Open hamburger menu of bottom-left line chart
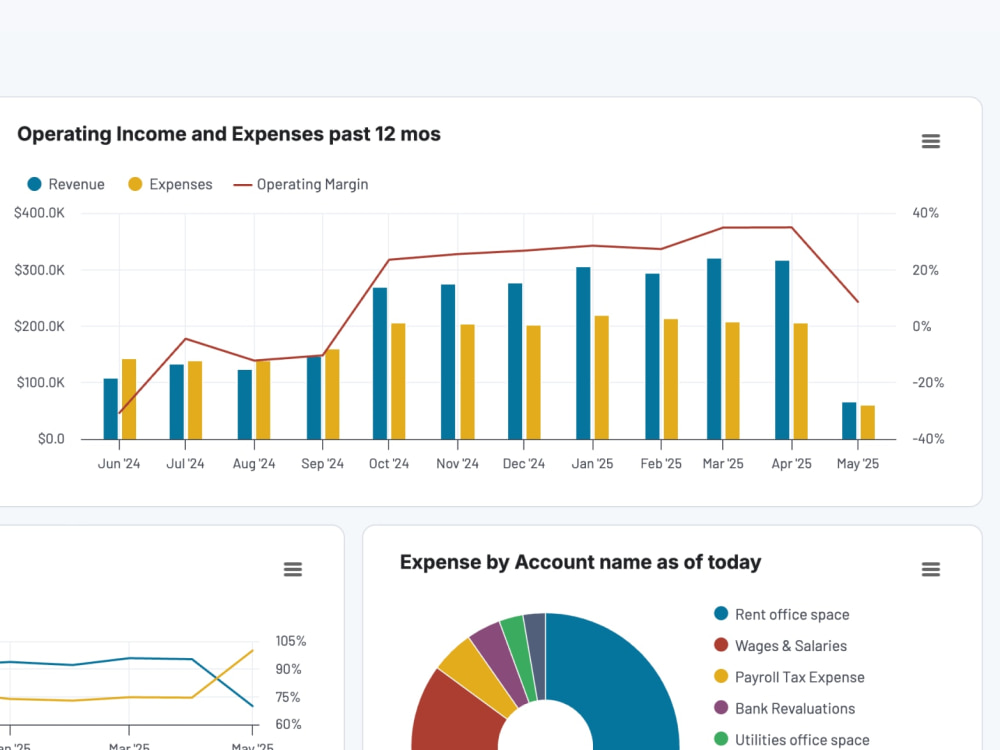The image size is (1000, 750). (x=293, y=570)
